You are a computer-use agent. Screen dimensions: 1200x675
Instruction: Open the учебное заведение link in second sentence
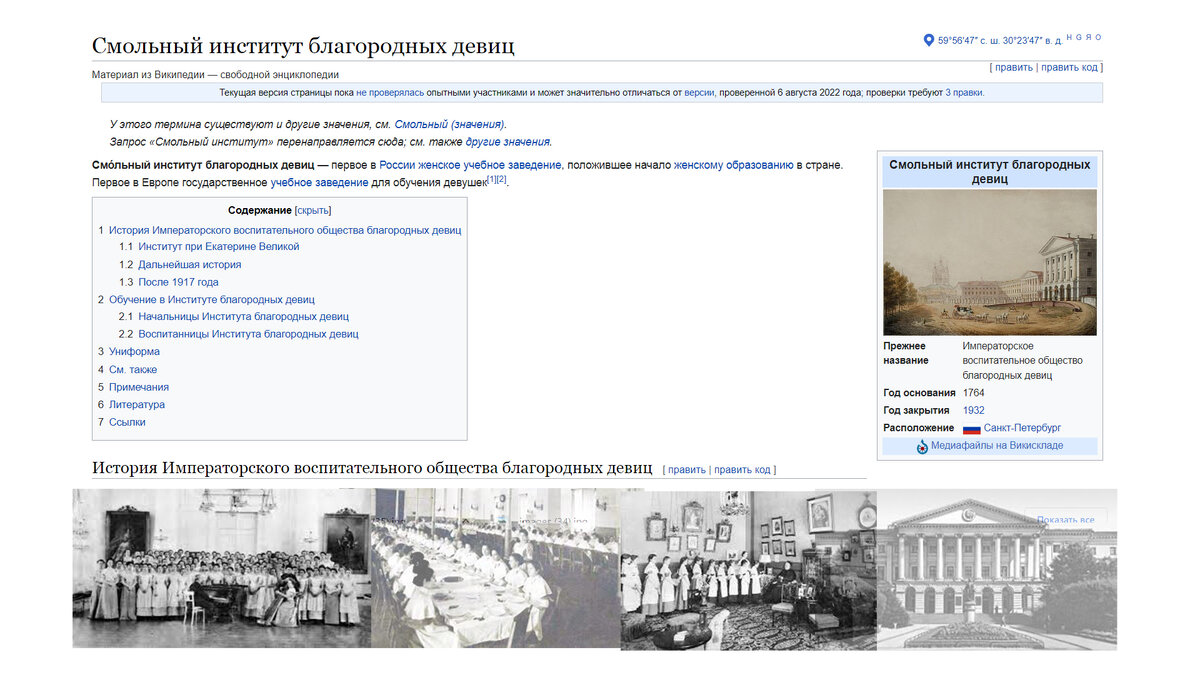(319, 183)
